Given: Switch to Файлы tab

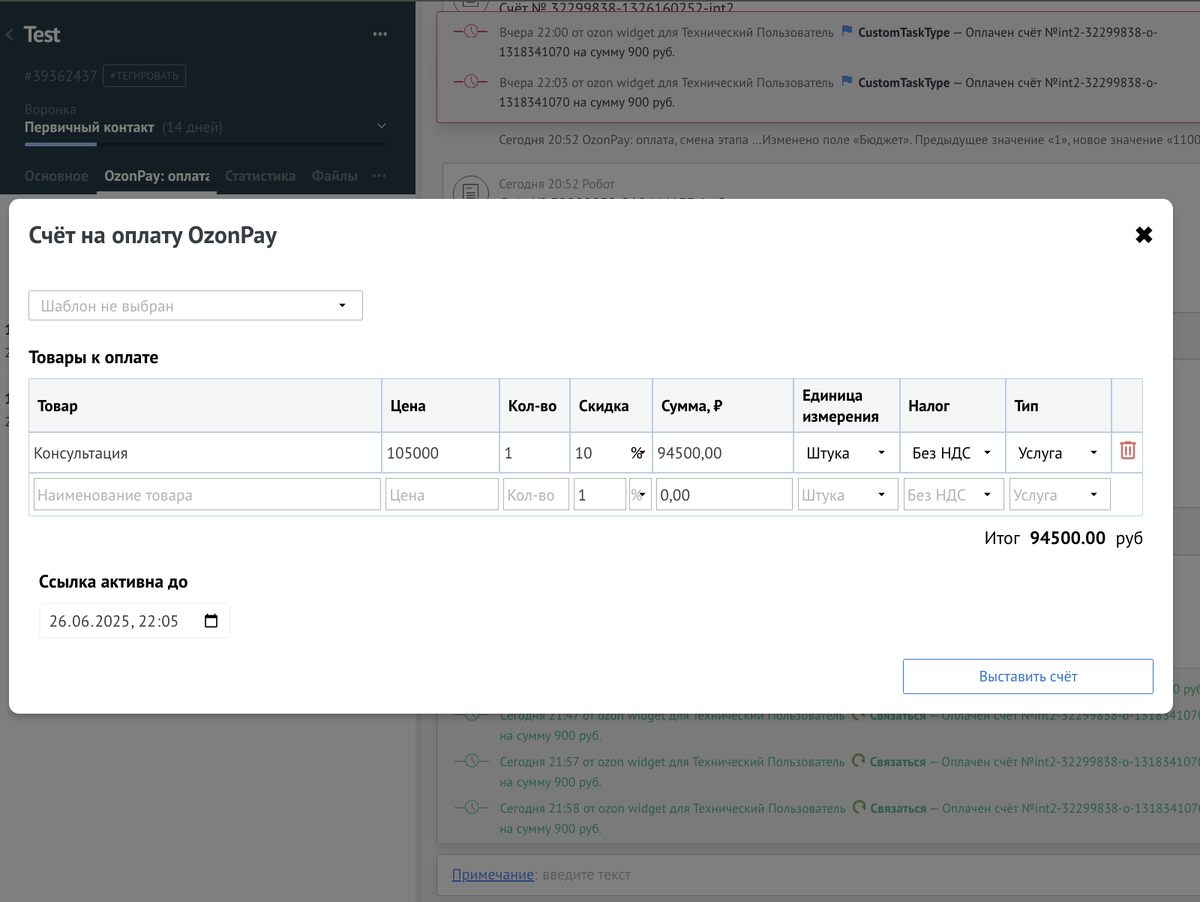Looking at the screenshot, I should (x=334, y=176).
